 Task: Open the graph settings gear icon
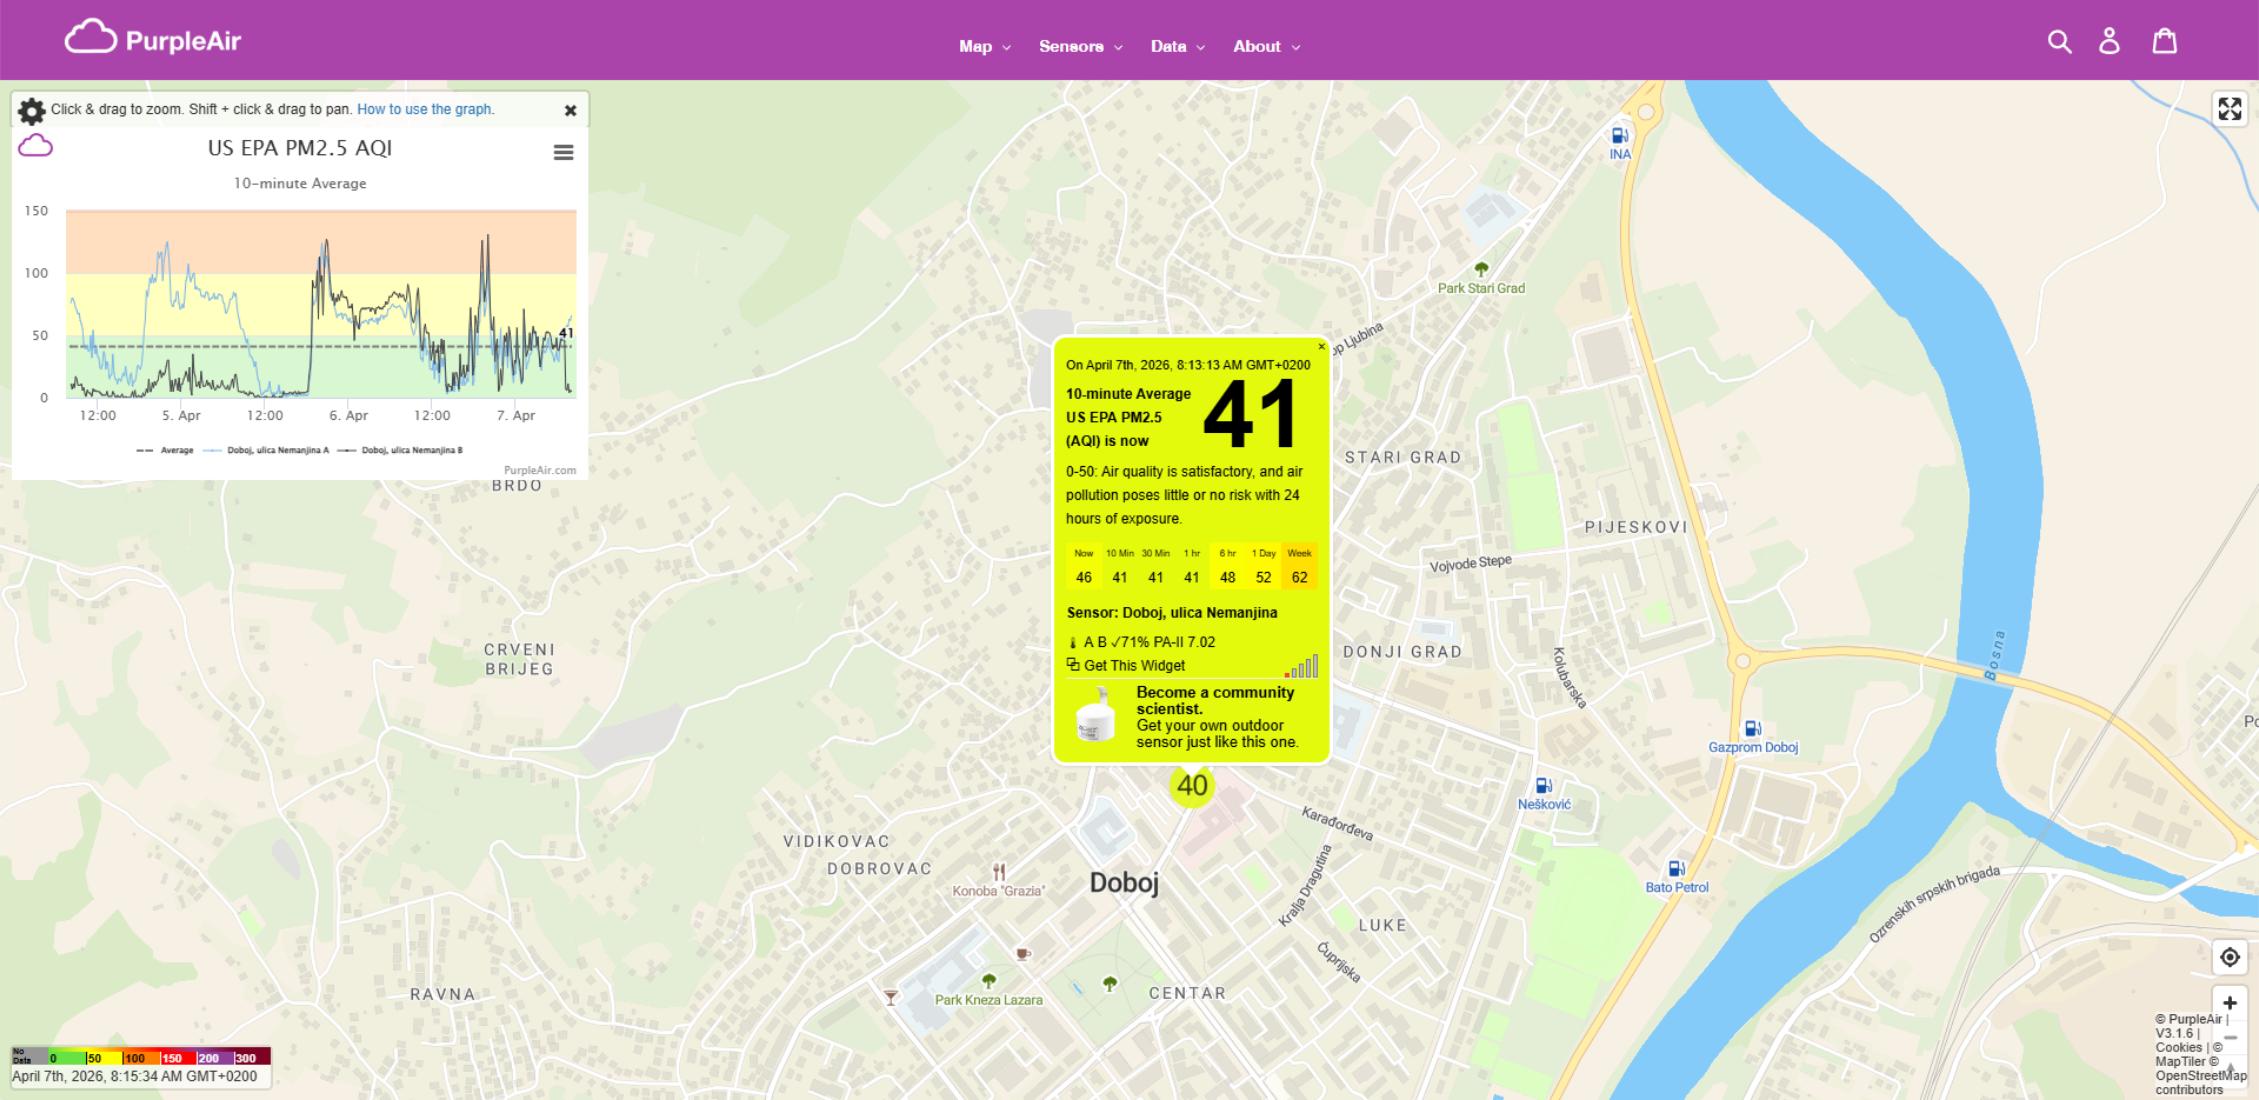[x=31, y=110]
